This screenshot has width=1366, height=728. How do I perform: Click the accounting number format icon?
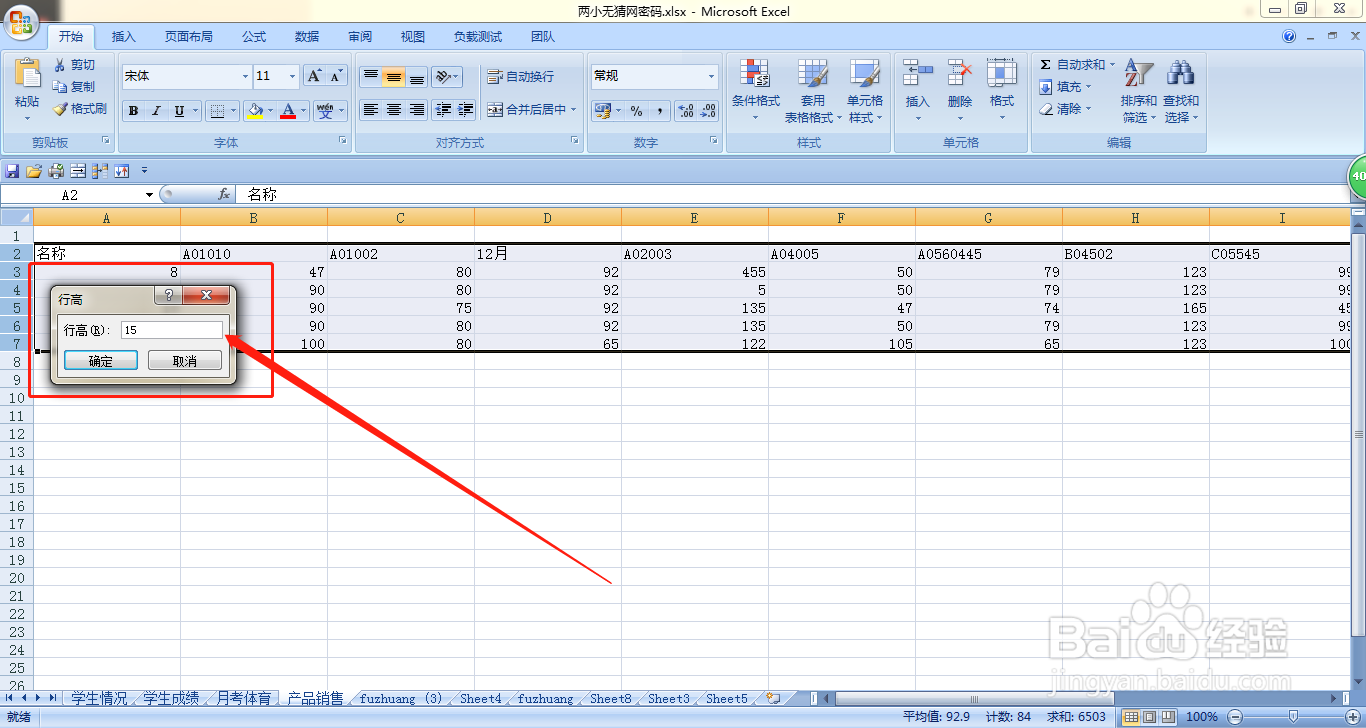click(x=603, y=110)
